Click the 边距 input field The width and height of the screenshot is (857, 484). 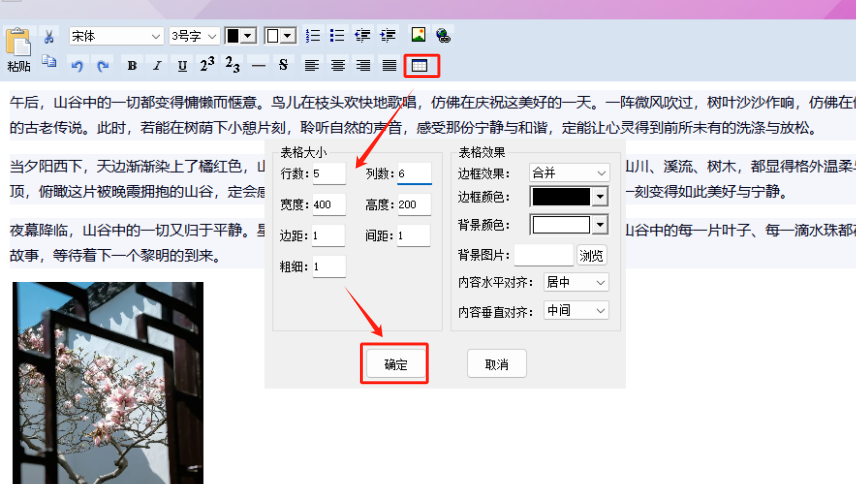(x=329, y=235)
